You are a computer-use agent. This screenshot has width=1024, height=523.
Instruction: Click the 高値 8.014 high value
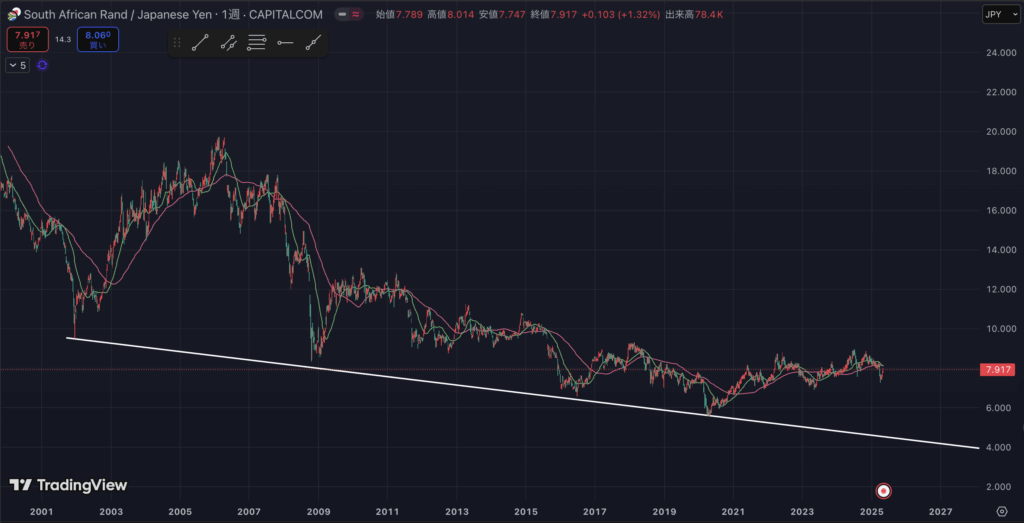(451, 14)
